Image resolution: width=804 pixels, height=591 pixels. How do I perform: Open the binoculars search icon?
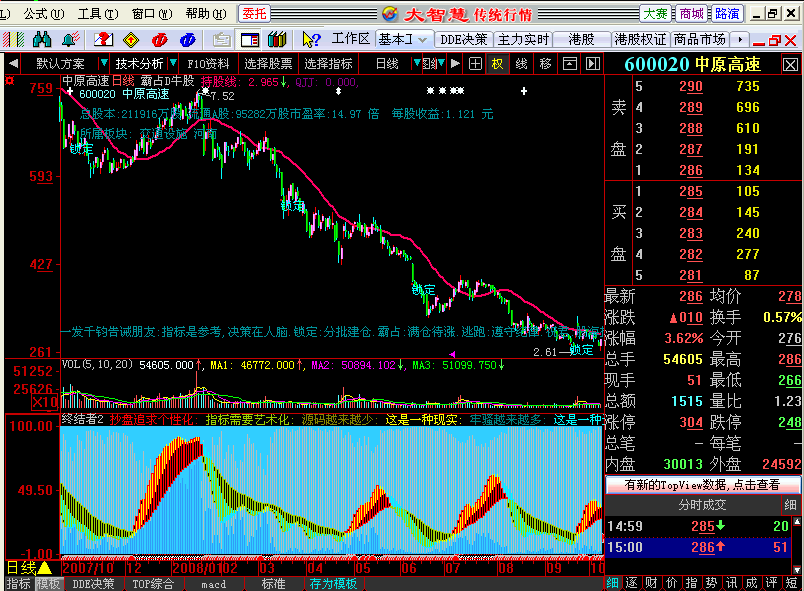[42, 39]
